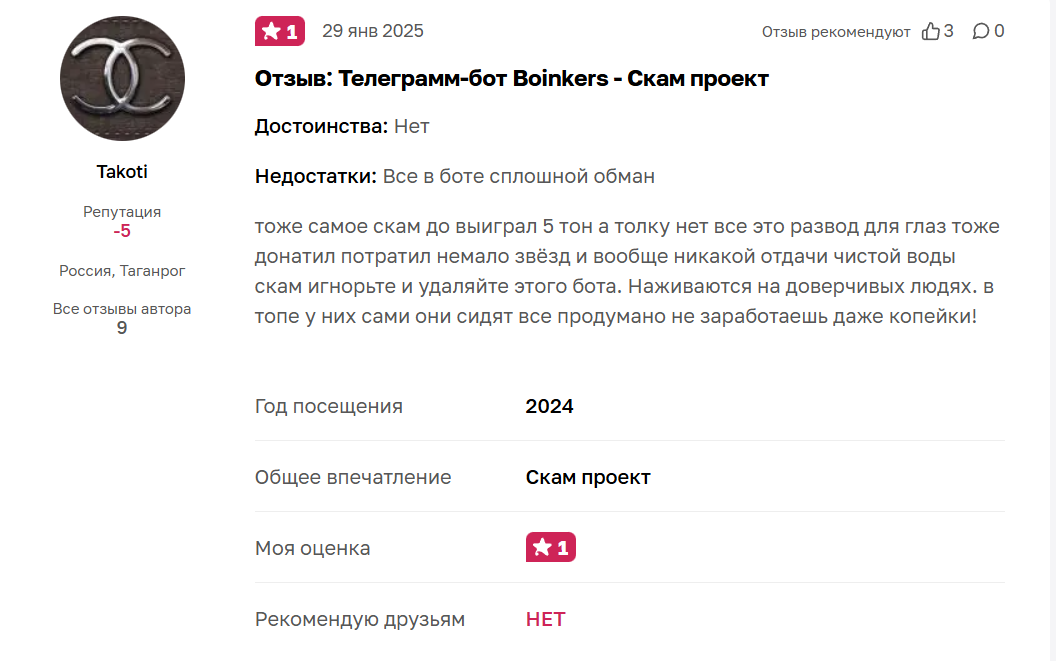Screen dimensions: 1056x661
Task: Open comments via speech bubble icon
Action: click(981, 31)
